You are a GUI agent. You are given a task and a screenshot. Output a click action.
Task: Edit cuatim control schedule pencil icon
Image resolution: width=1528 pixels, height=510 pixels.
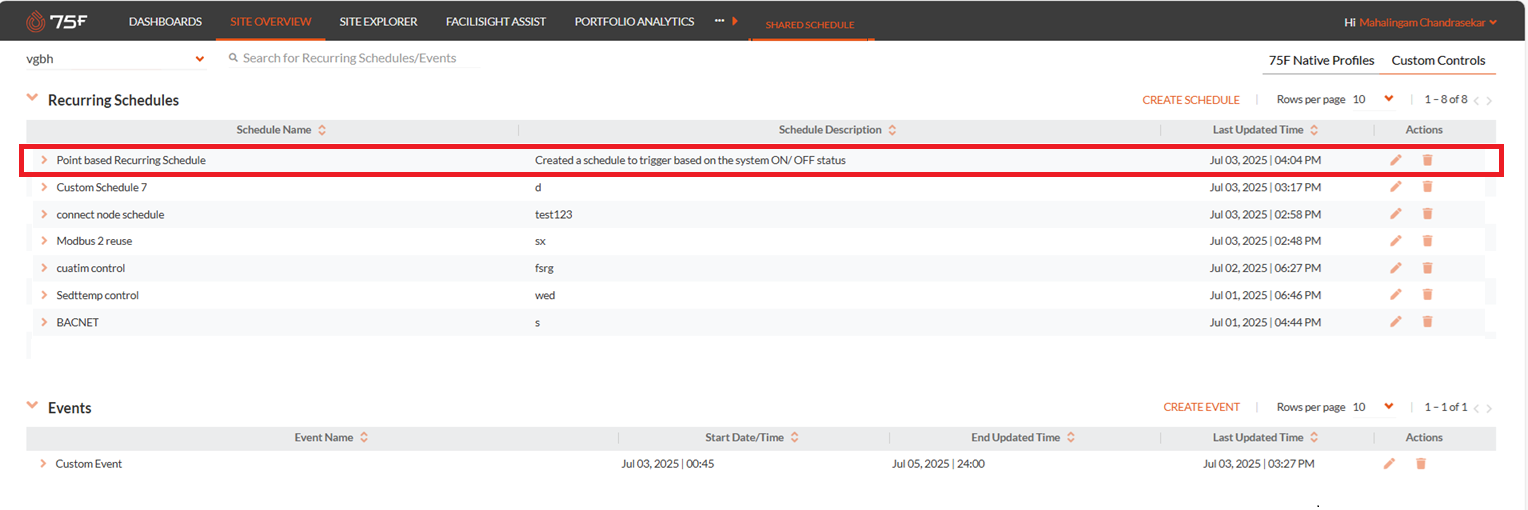pyautogui.click(x=1396, y=268)
